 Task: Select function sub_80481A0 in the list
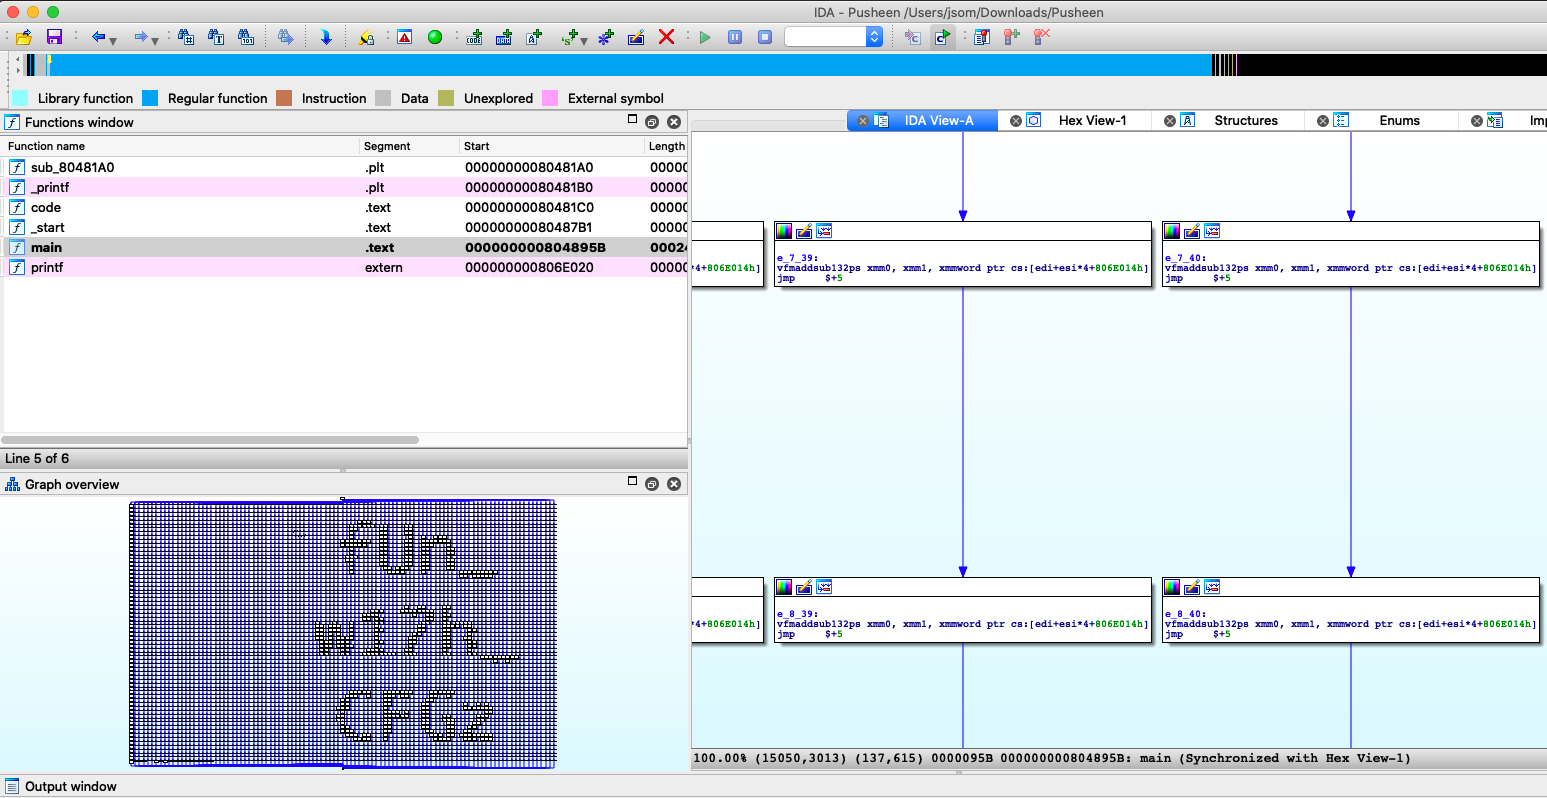click(345, 167)
